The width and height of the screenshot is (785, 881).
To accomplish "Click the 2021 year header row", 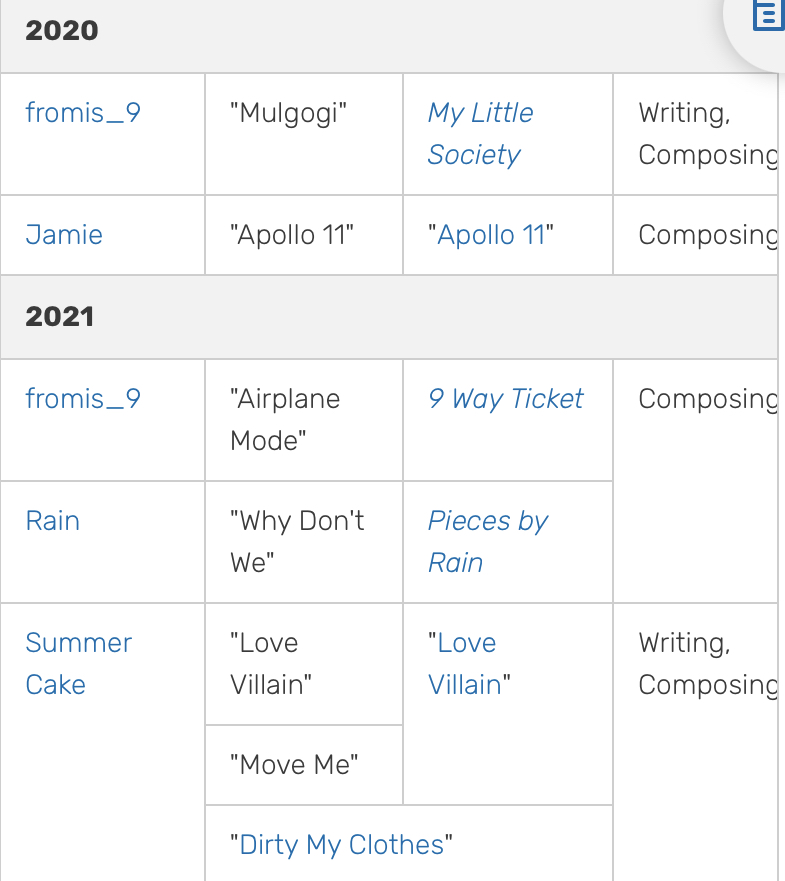I will click(389, 317).
